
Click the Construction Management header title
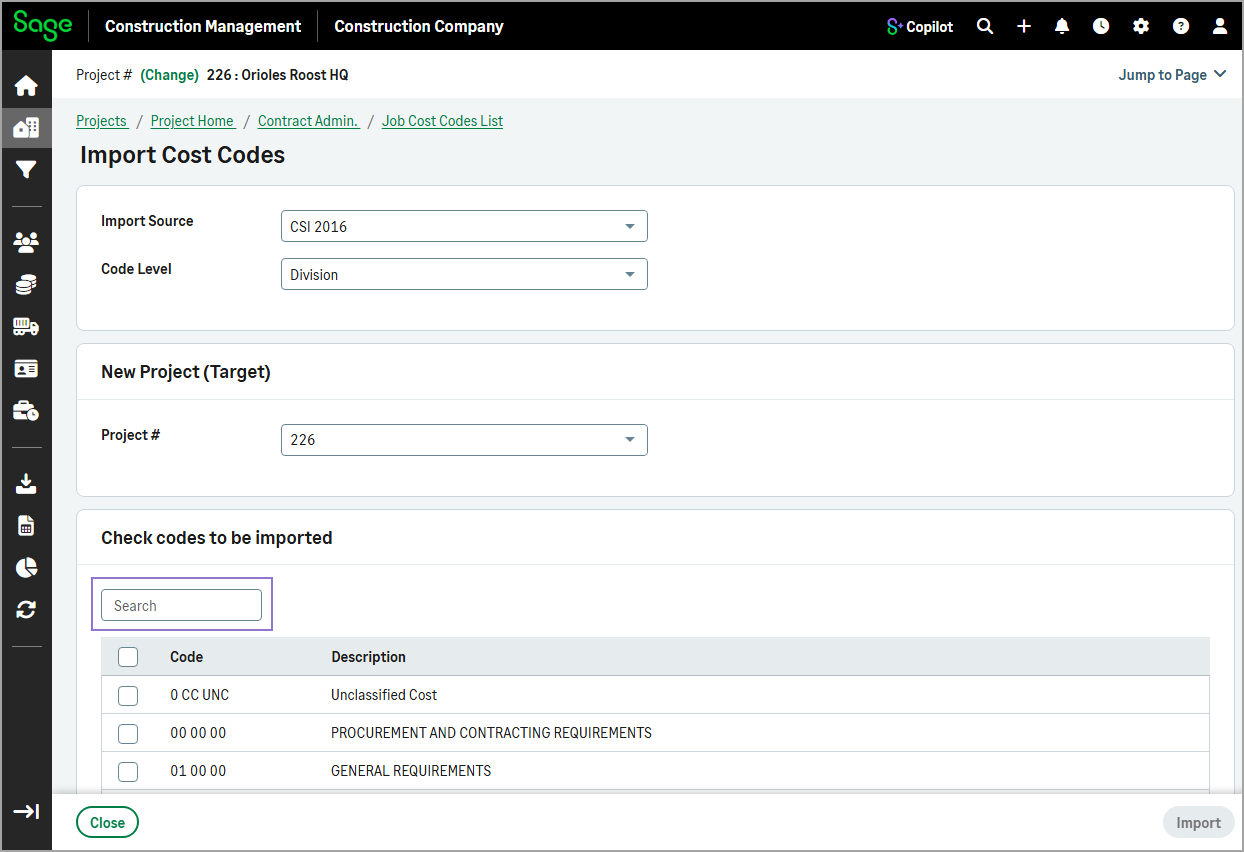coord(203,26)
